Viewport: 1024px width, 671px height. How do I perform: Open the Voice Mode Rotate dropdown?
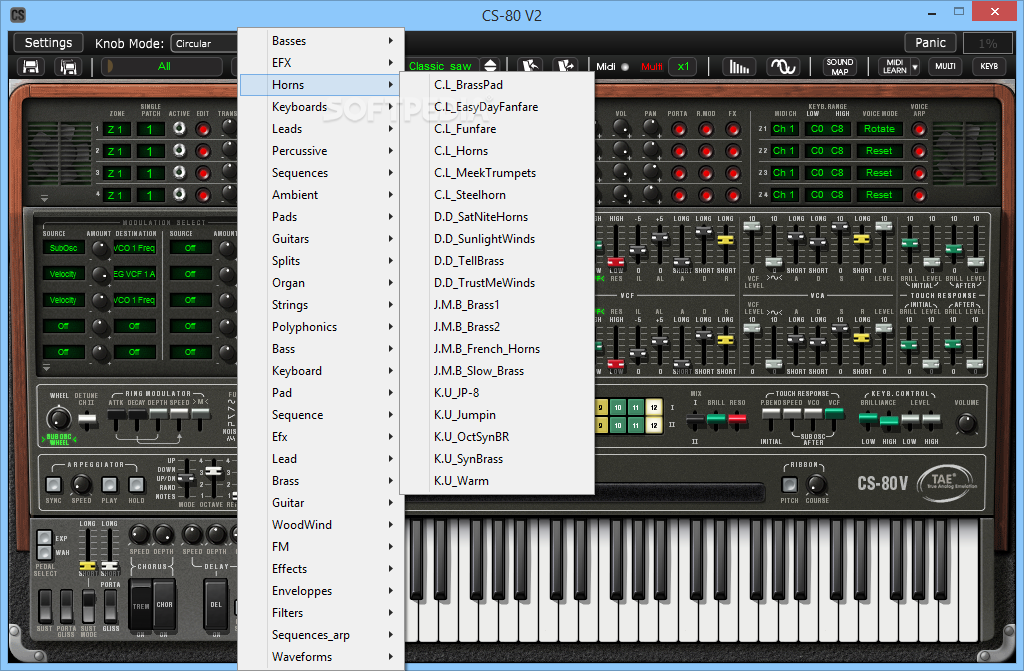[x=879, y=129]
